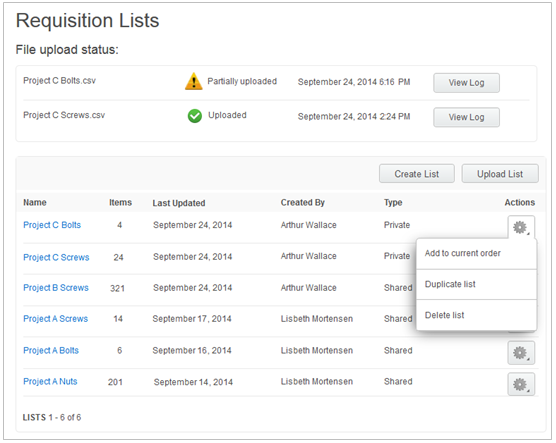Screen dimensions: 556x443
Task: Click the Project C Bolts.csv file name
Action: pos(60,81)
